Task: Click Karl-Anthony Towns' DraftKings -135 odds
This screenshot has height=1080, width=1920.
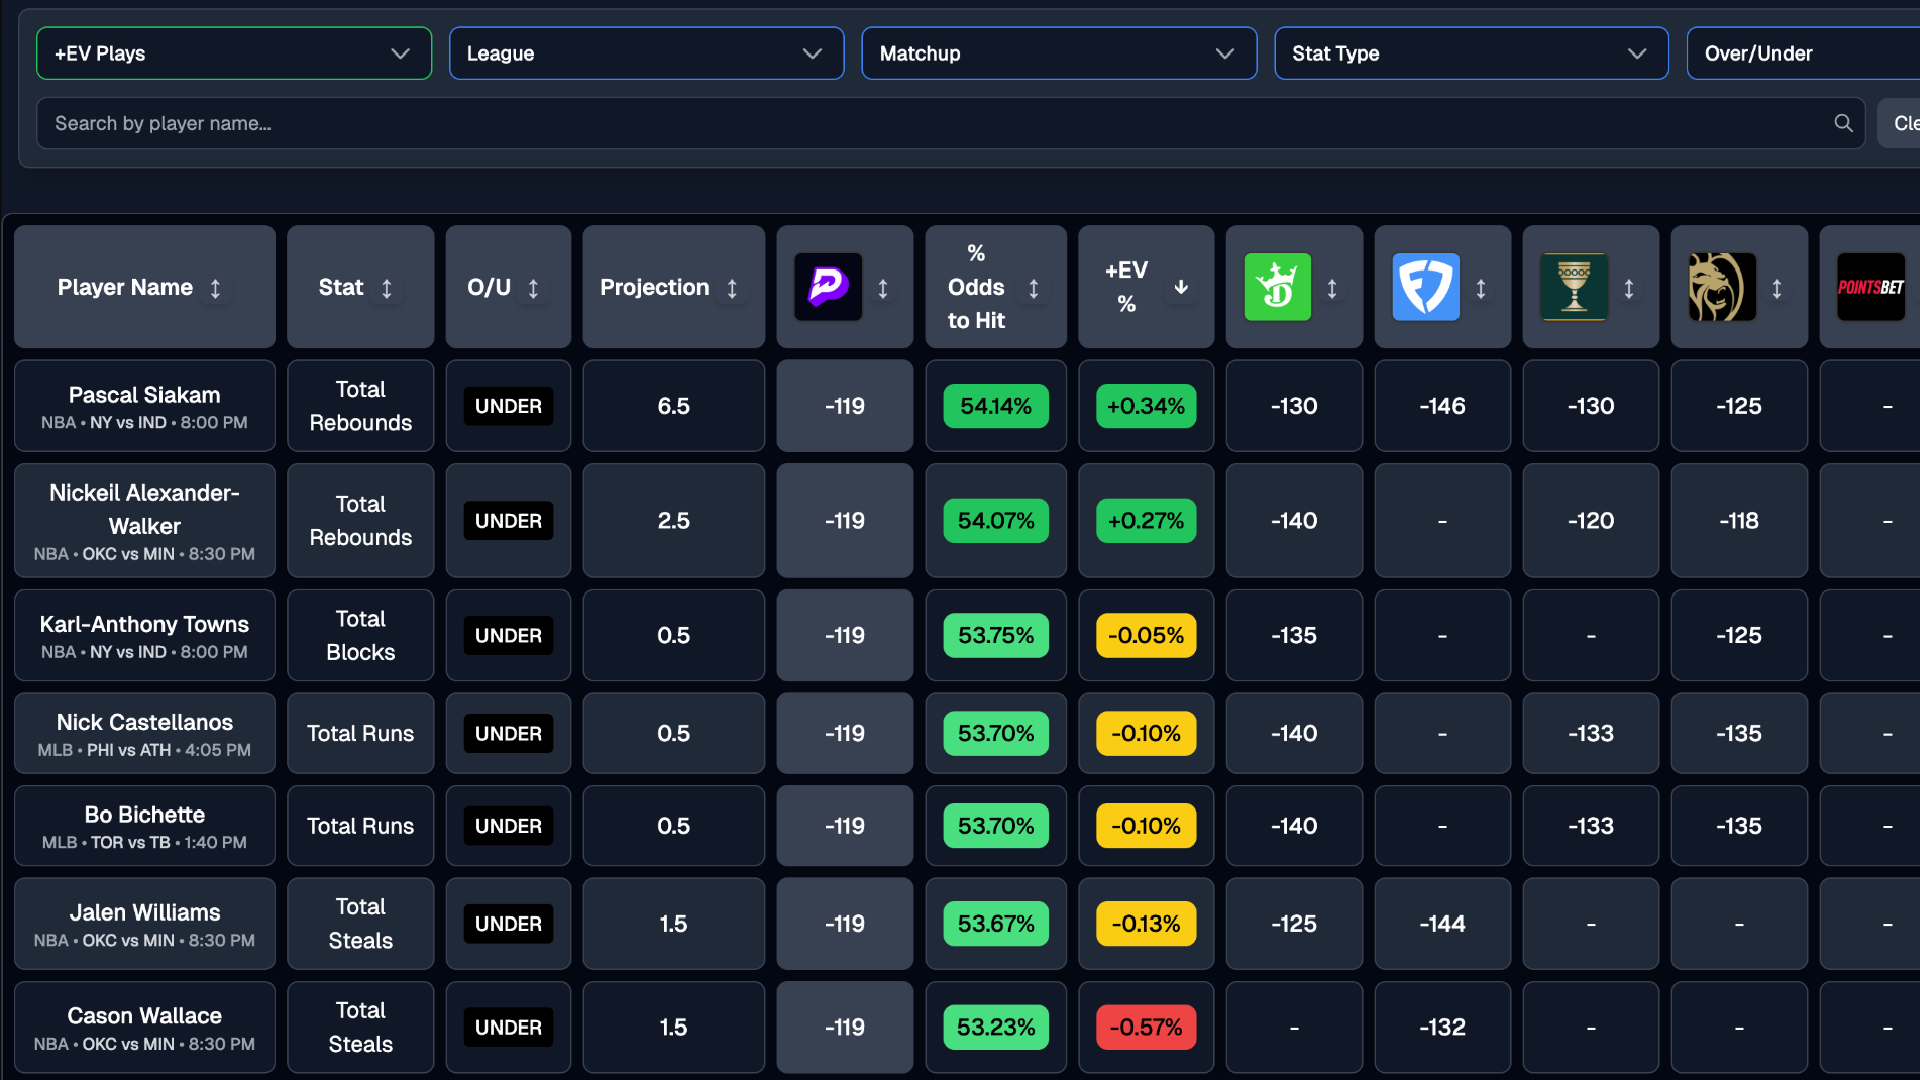Action: click(x=1294, y=635)
